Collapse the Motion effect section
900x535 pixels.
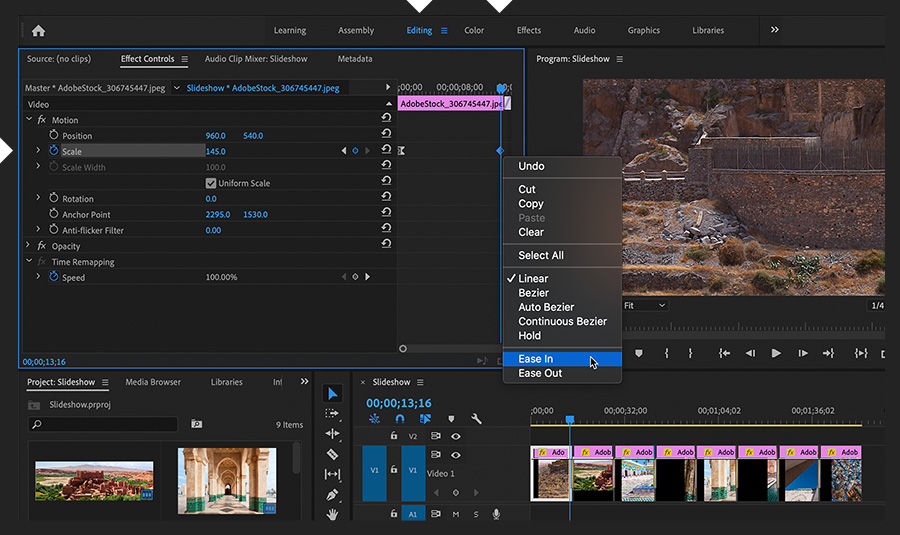(28, 120)
